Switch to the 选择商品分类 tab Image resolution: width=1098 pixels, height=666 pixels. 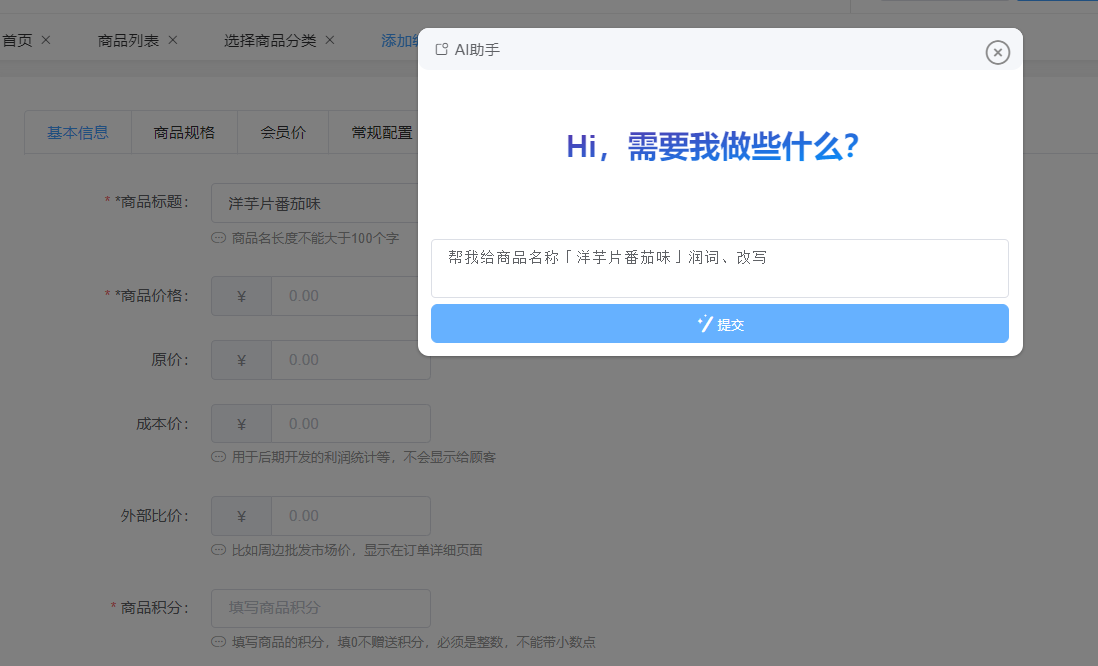coord(270,41)
